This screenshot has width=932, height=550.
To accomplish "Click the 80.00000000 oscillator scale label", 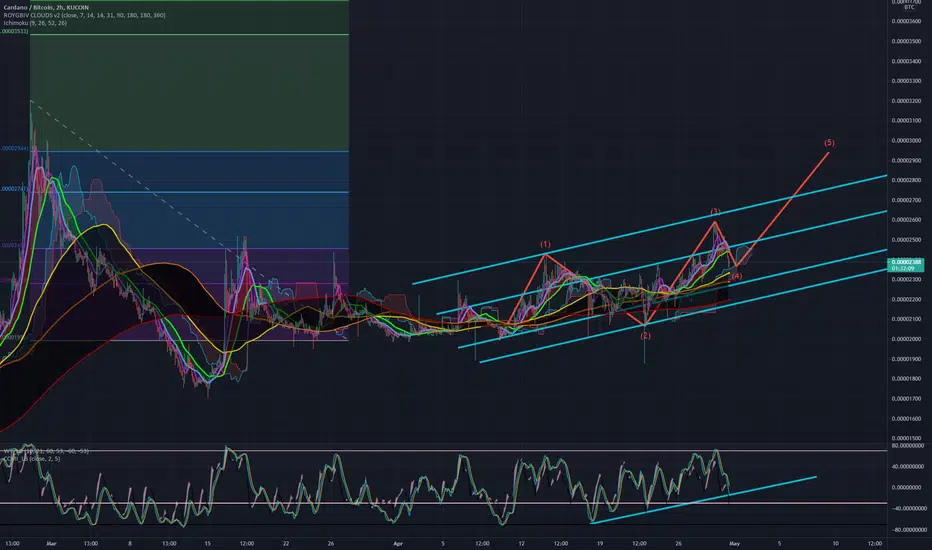I will [x=908, y=445].
